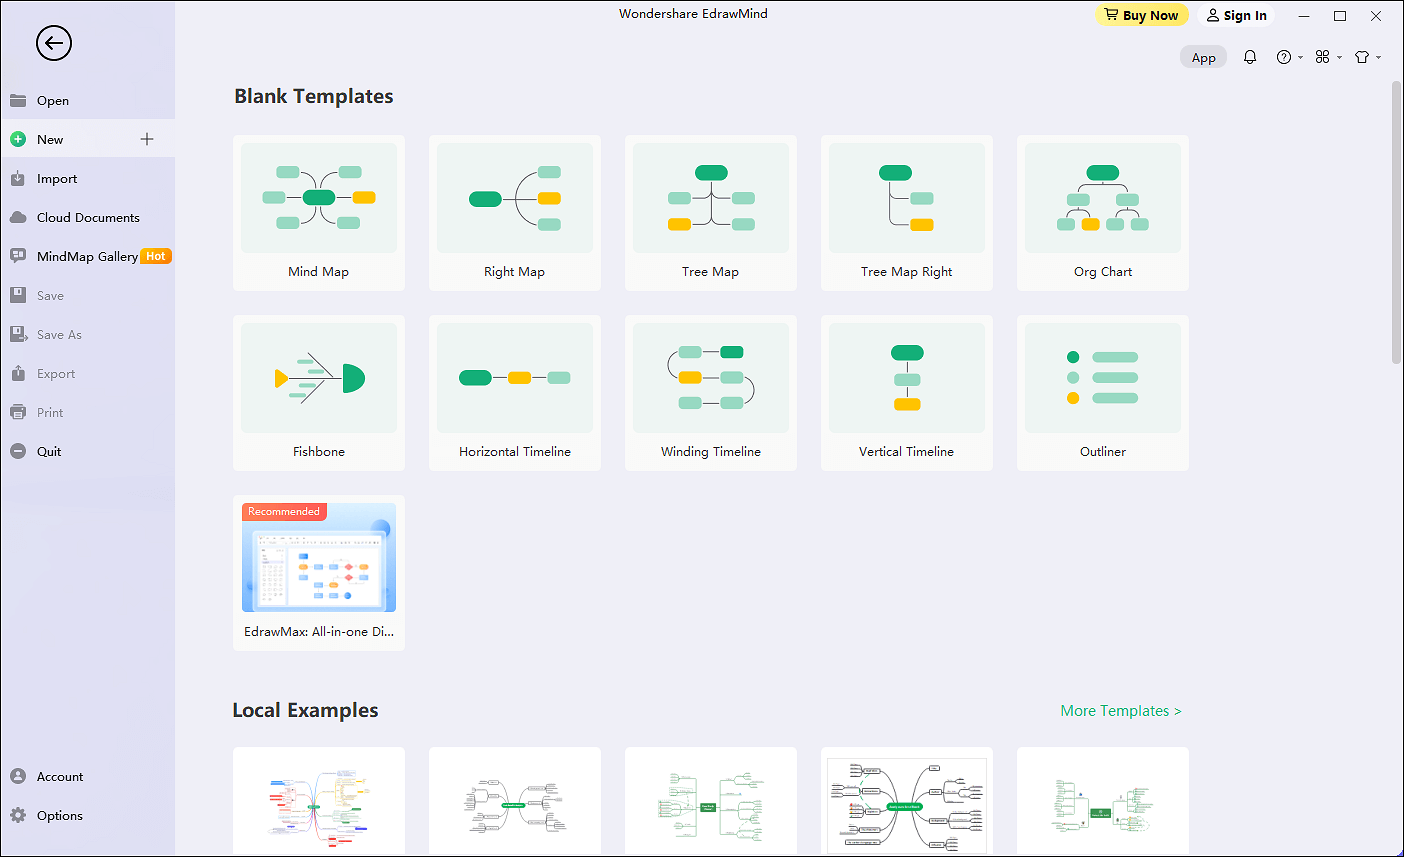
Task: Click the shopping cart icon in Buy Now
Action: [x=1111, y=15]
